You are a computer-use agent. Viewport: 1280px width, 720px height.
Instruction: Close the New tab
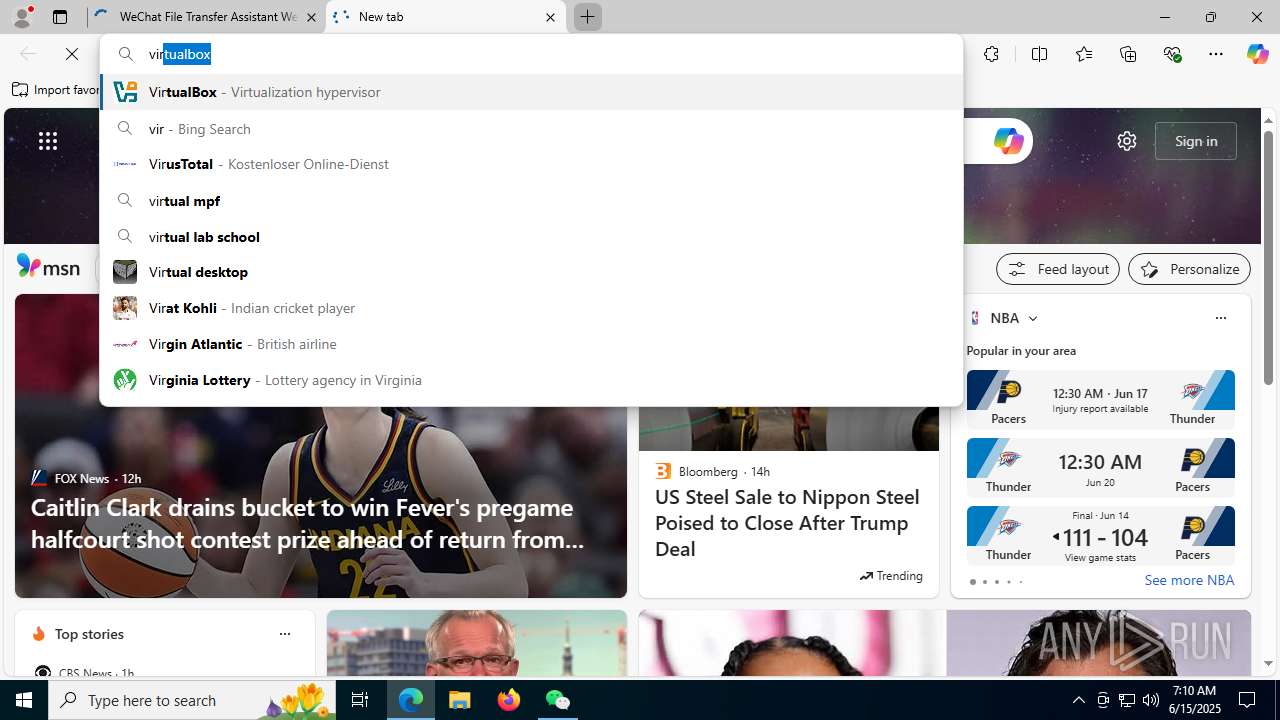[x=550, y=17]
